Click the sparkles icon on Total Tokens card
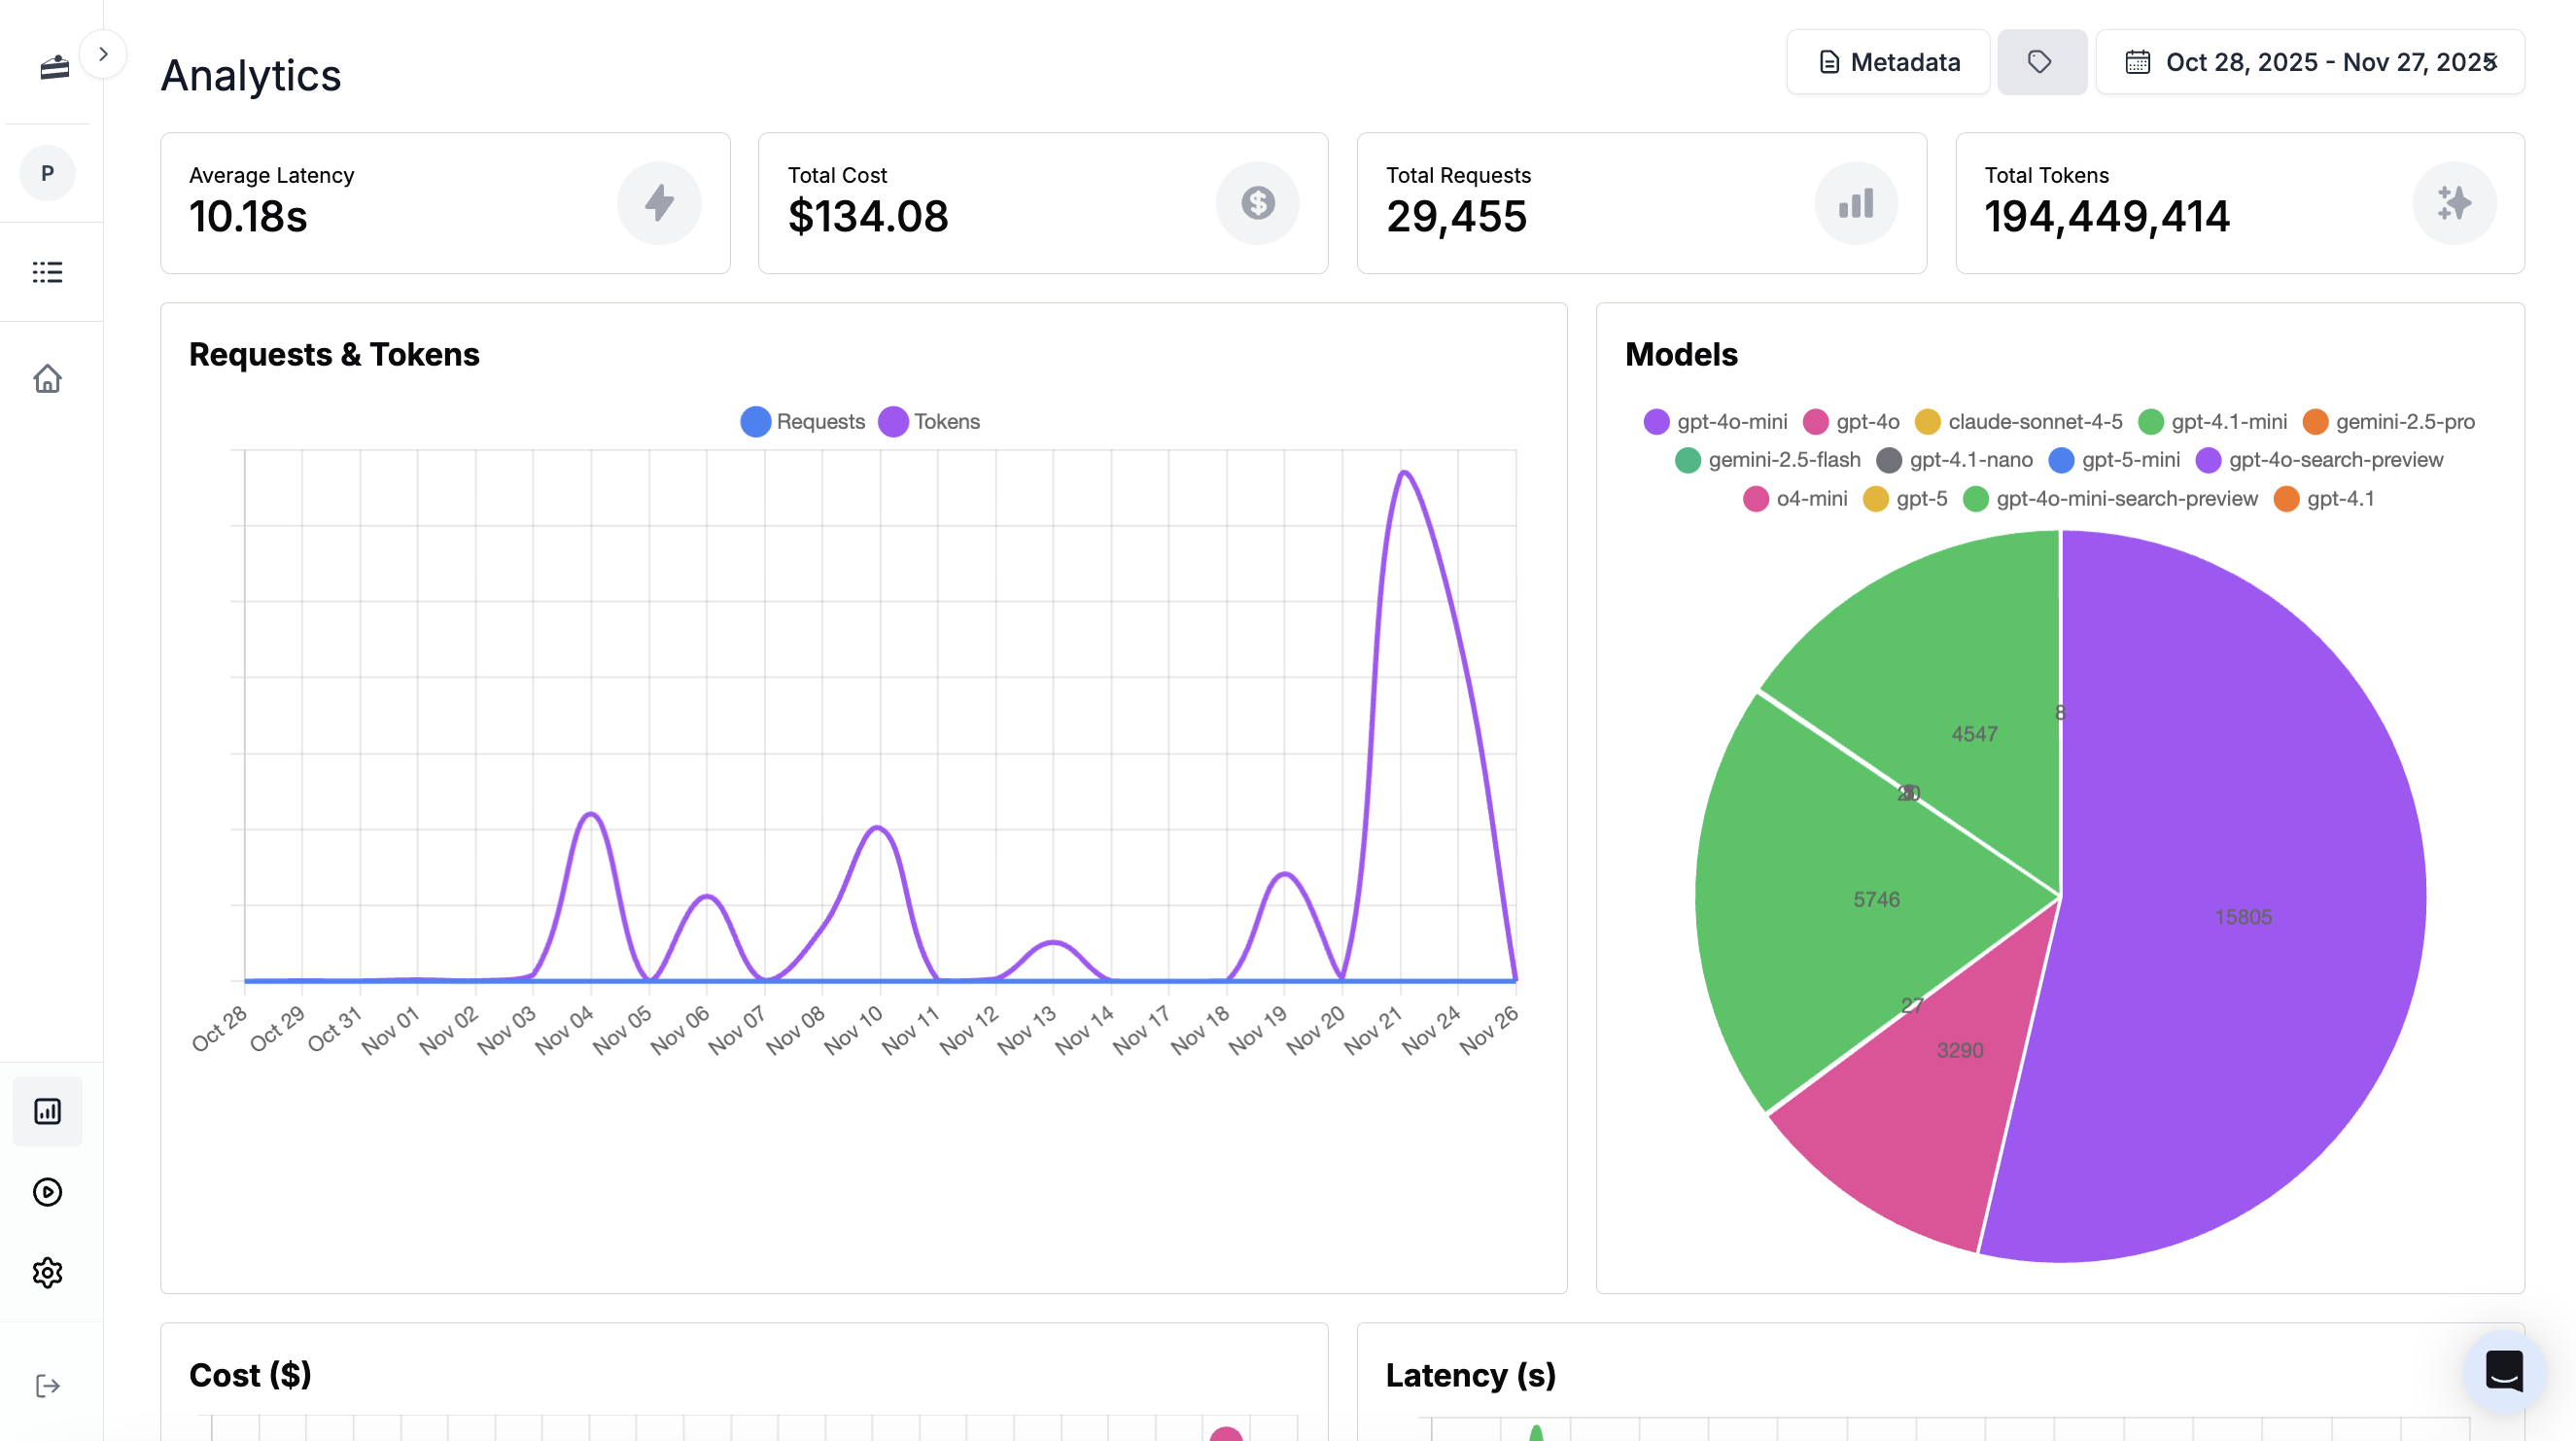Viewport: 2576px width, 1441px height. 2455,202
